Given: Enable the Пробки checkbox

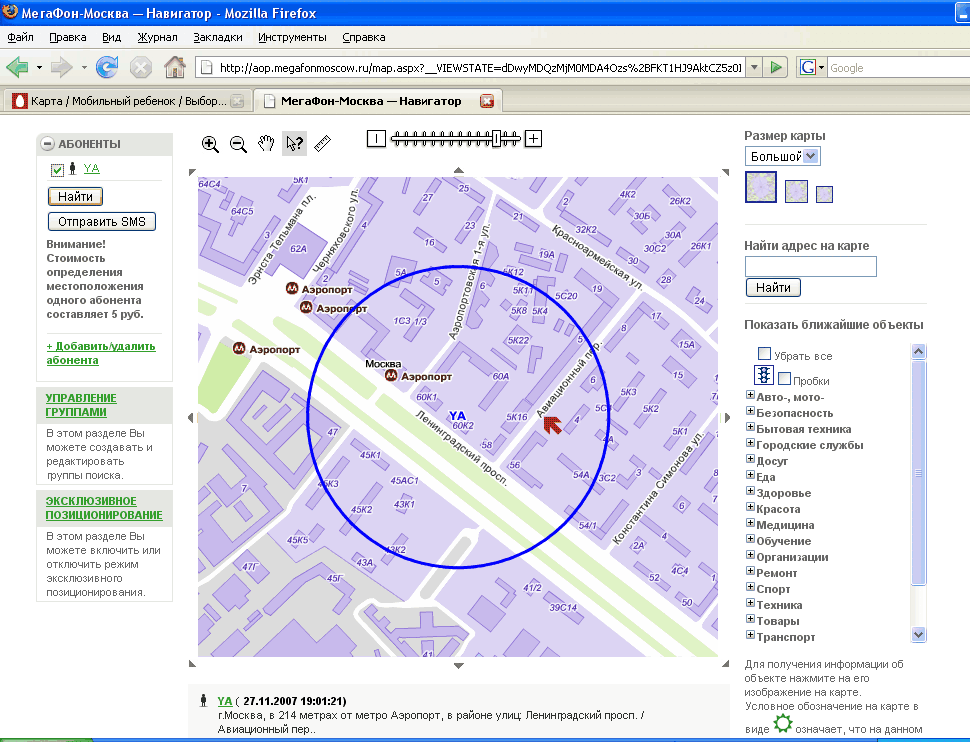Looking at the screenshot, I should pos(784,378).
